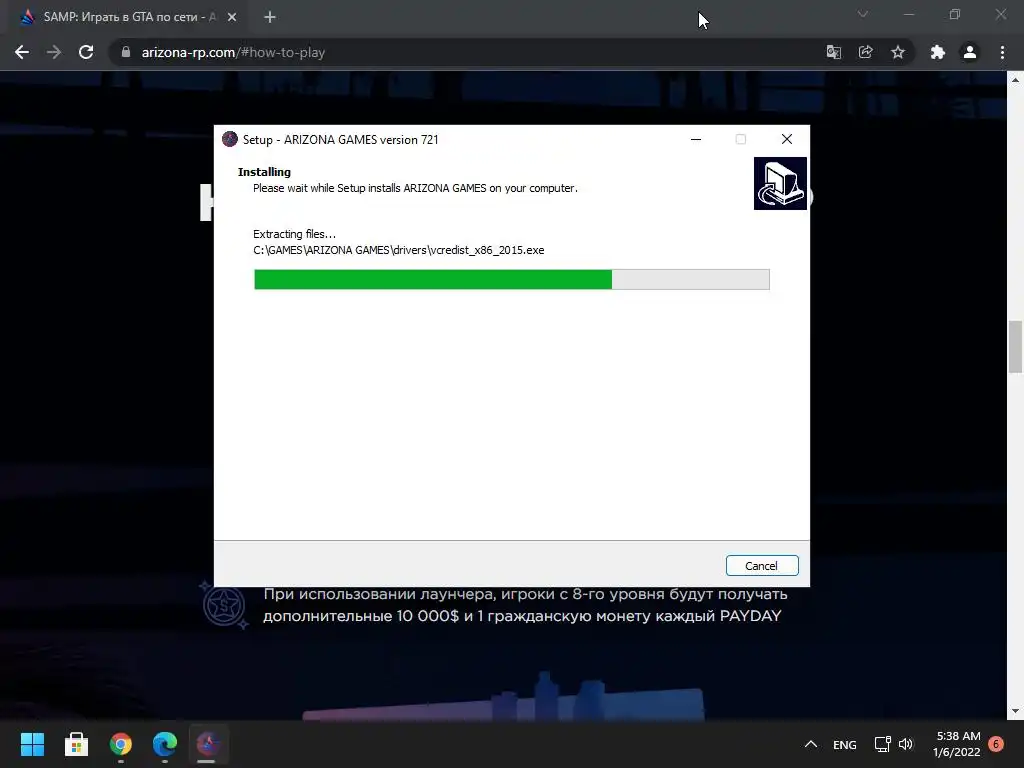
Task: Open Microsoft Edge from taskbar
Action: [x=165, y=744]
